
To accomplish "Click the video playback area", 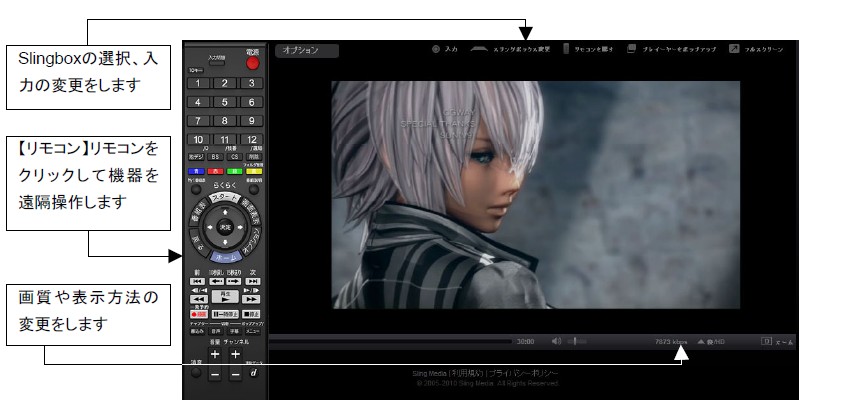I will pyautogui.click(x=535, y=195).
